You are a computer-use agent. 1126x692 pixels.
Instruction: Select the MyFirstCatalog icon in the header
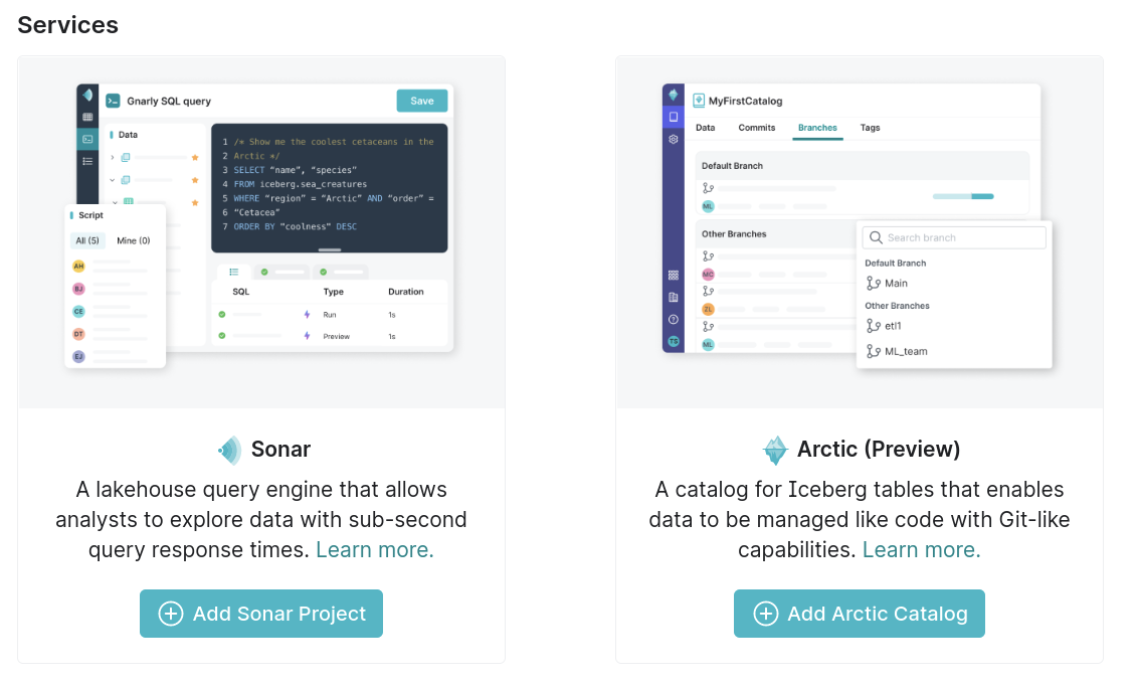[x=698, y=98]
